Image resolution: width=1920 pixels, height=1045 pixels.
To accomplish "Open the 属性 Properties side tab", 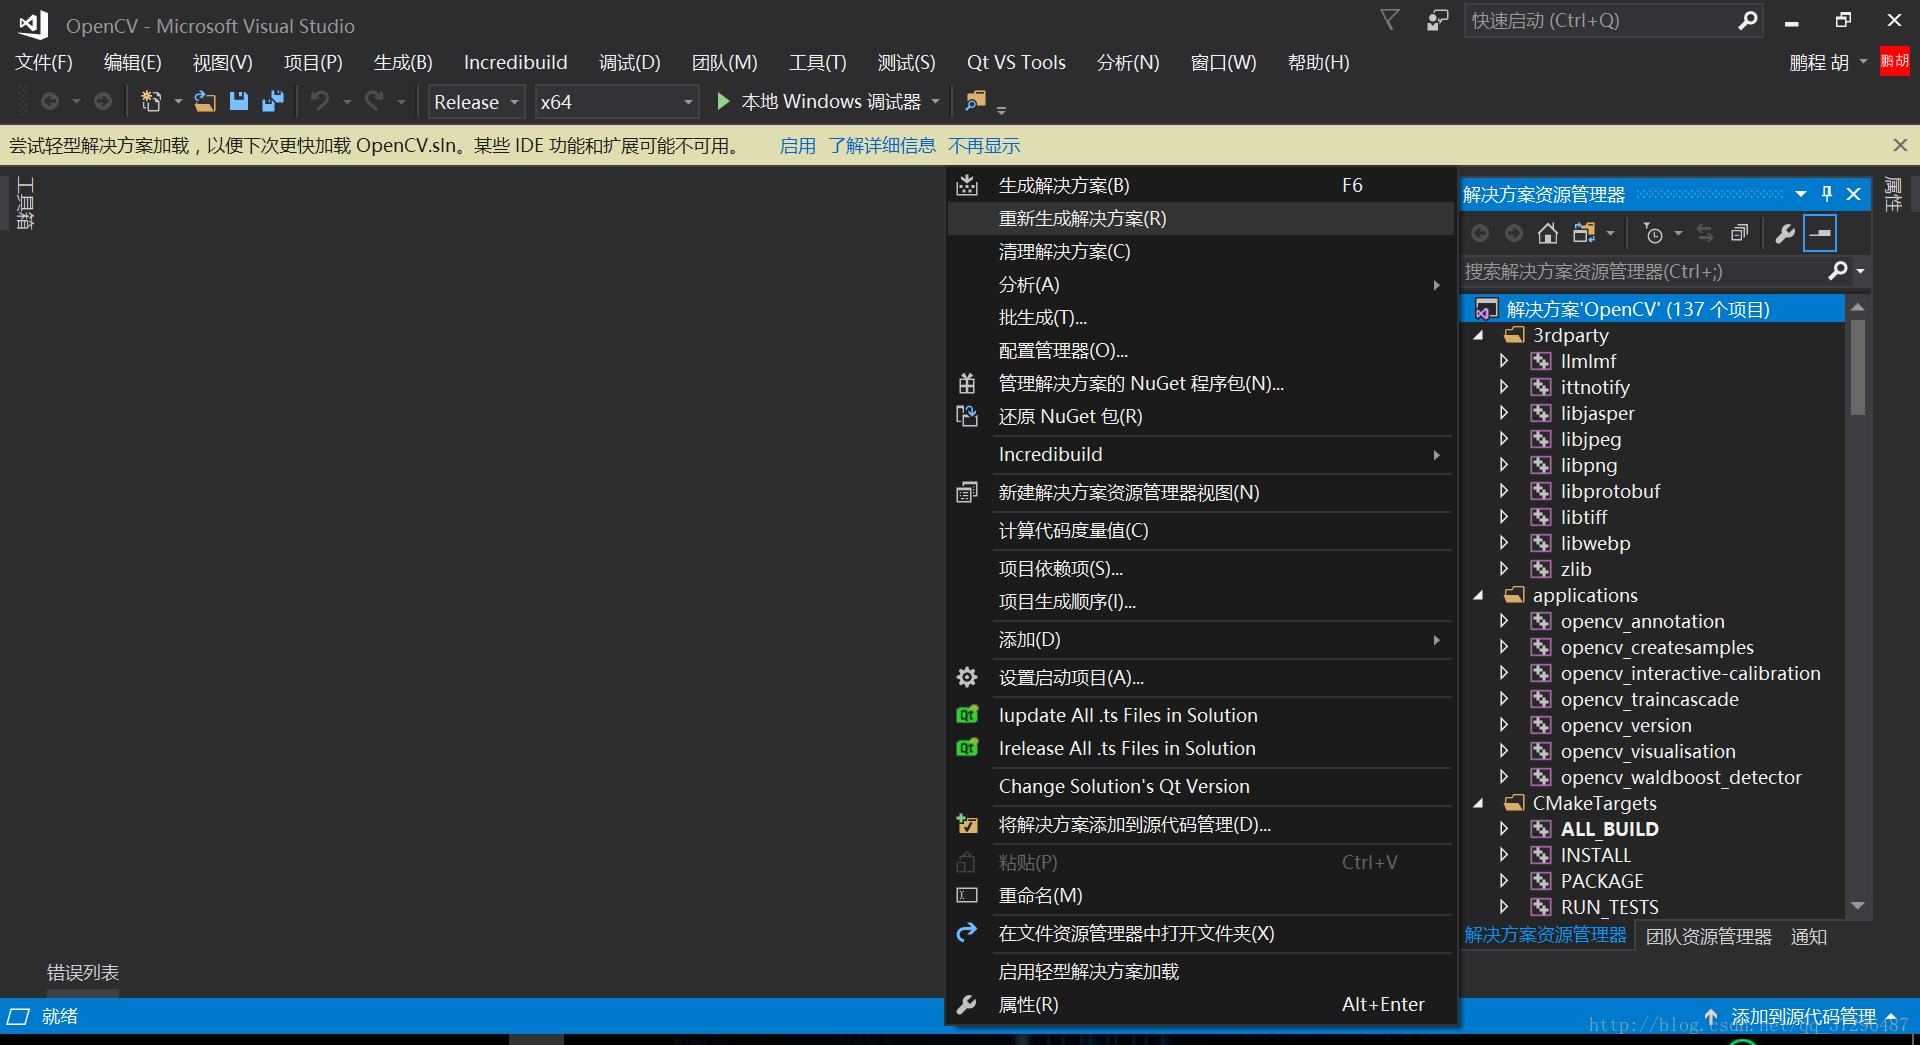I will point(1893,194).
